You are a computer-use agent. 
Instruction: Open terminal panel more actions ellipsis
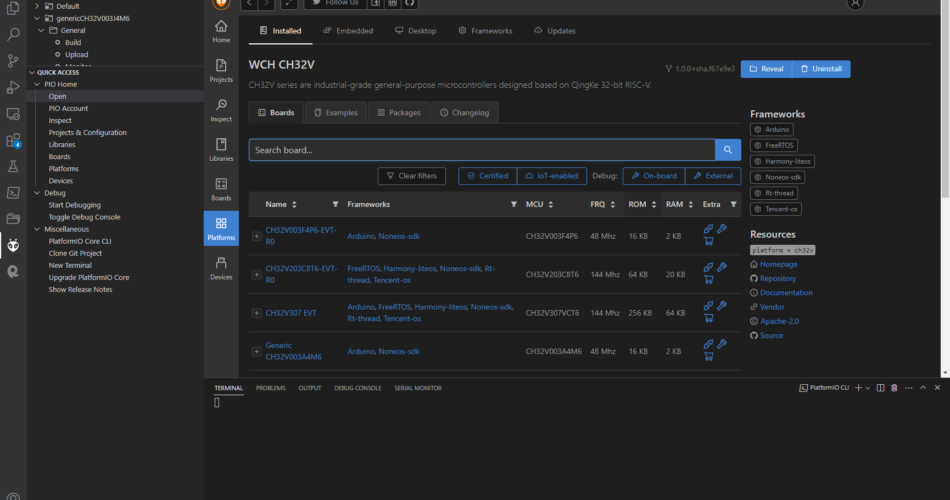coord(909,388)
